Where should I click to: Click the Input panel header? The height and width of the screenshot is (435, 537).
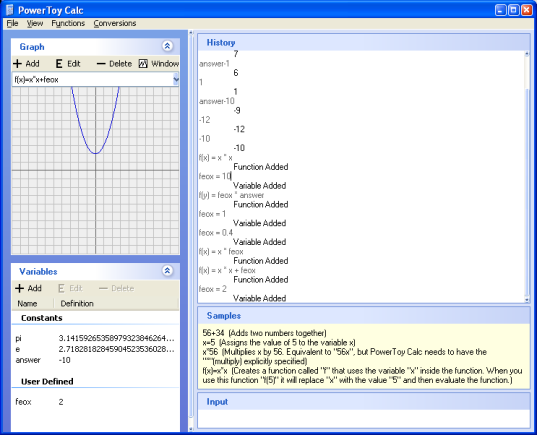pos(363,401)
